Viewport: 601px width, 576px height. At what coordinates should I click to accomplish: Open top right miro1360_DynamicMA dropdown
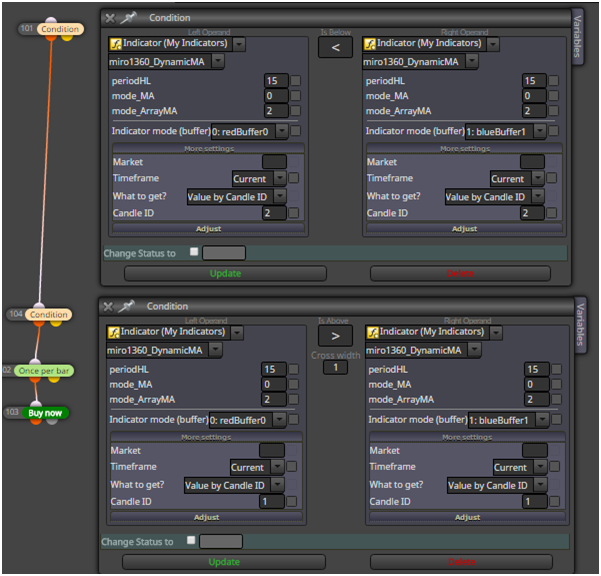472,61
